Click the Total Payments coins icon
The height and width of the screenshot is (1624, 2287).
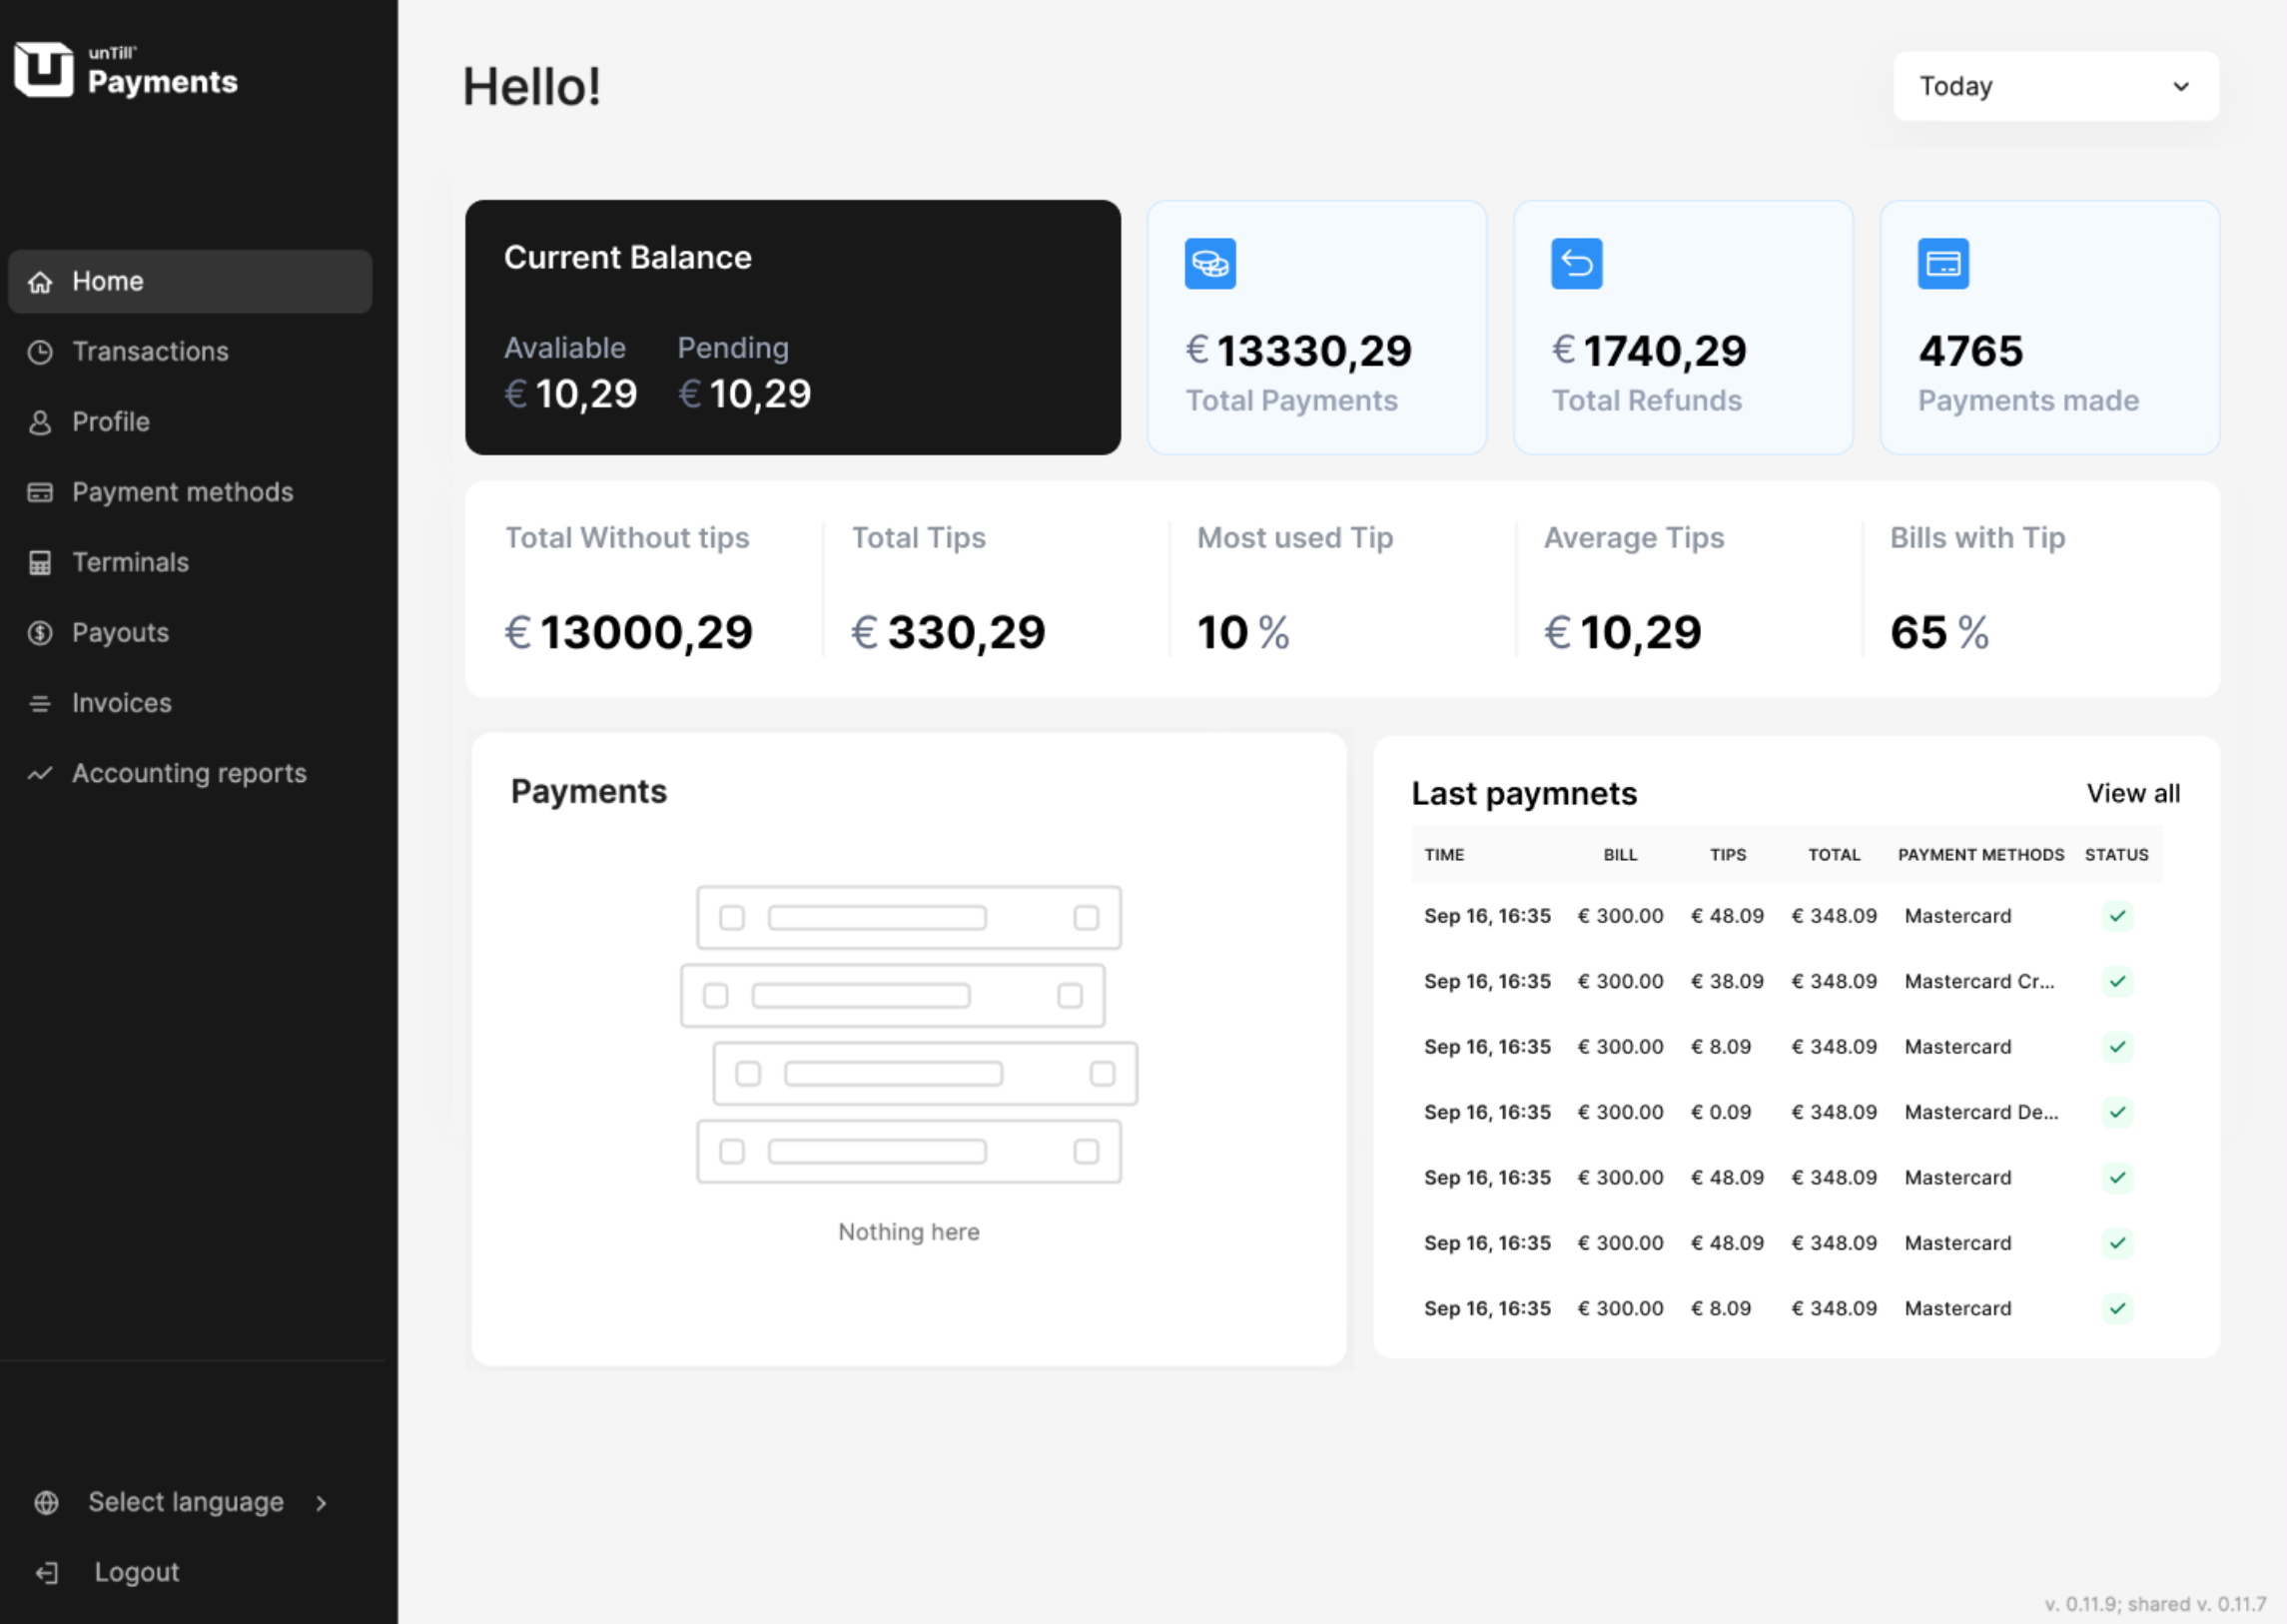(x=1210, y=264)
